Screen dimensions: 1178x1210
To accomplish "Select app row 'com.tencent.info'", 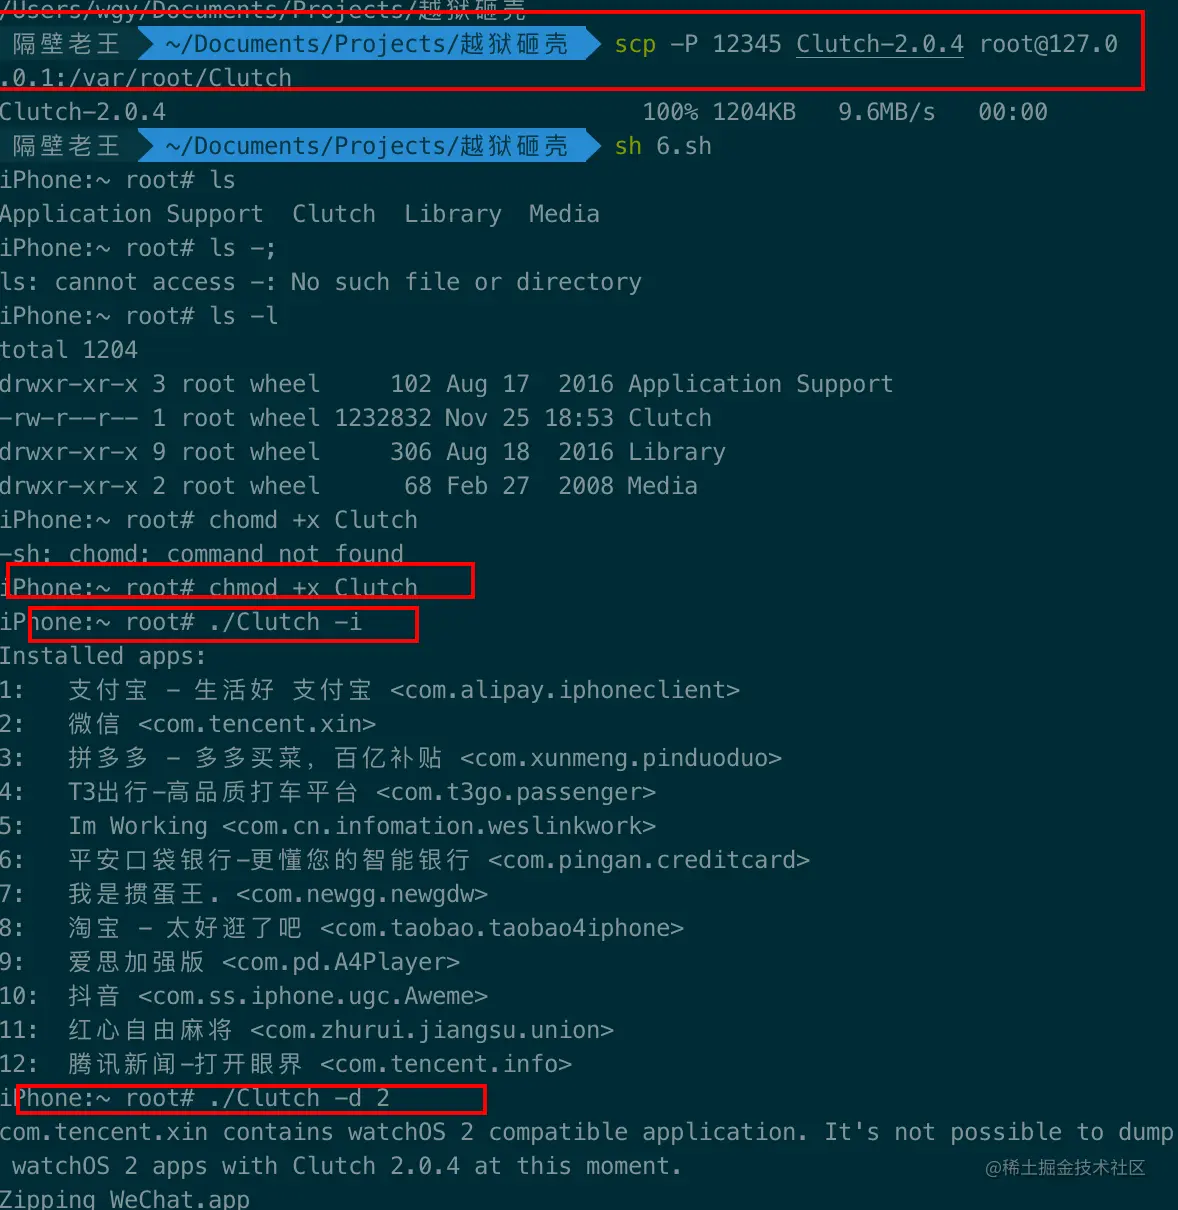I will [286, 1064].
